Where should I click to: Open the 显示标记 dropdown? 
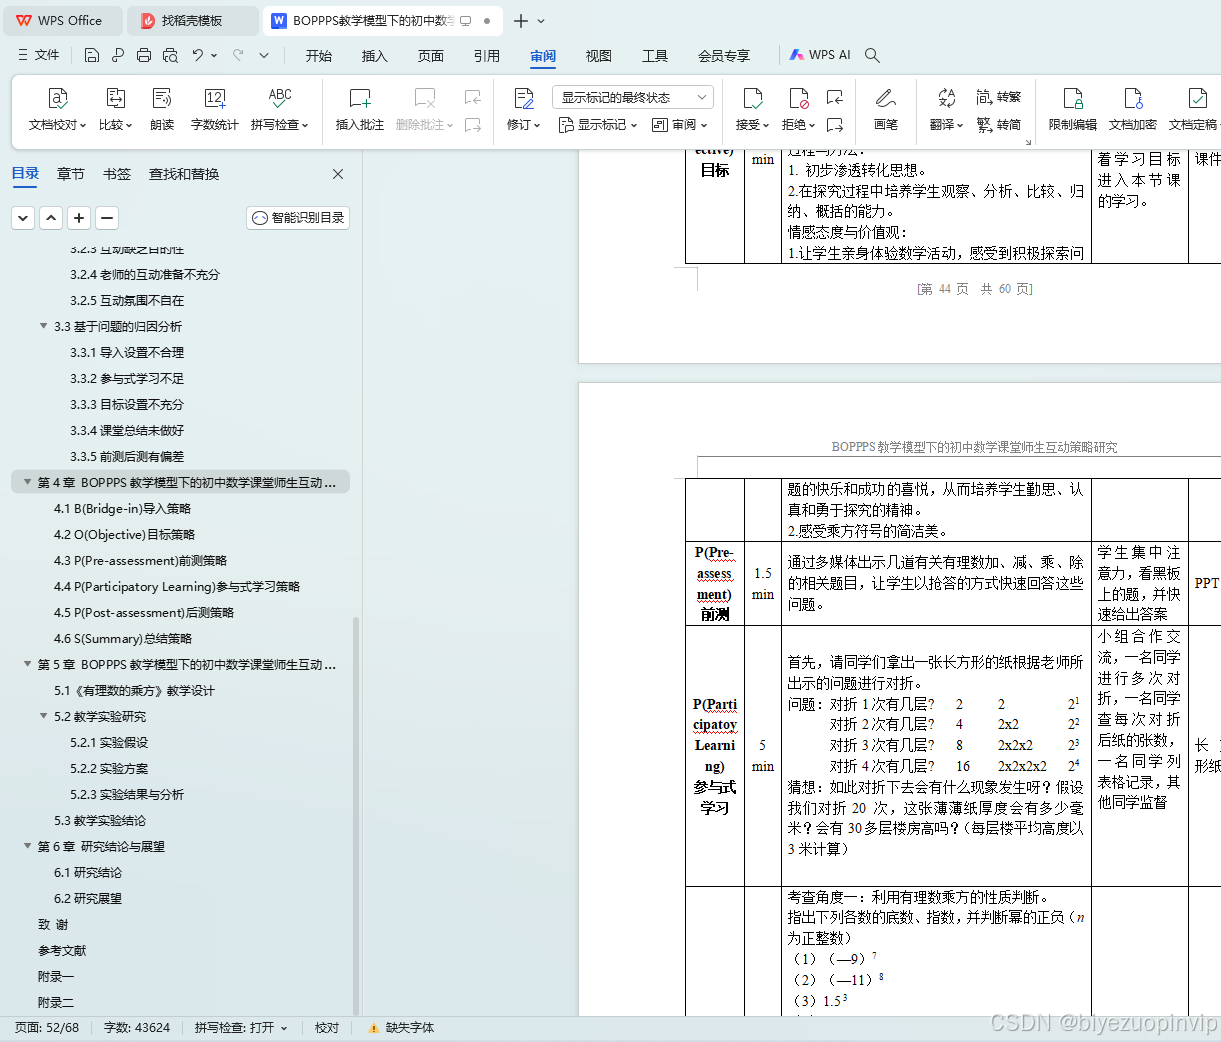tap(598, 125)
